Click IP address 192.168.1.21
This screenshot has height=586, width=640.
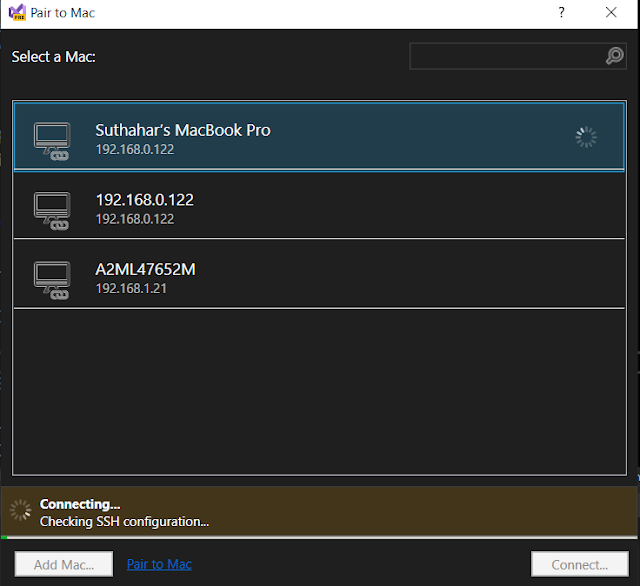131,289
